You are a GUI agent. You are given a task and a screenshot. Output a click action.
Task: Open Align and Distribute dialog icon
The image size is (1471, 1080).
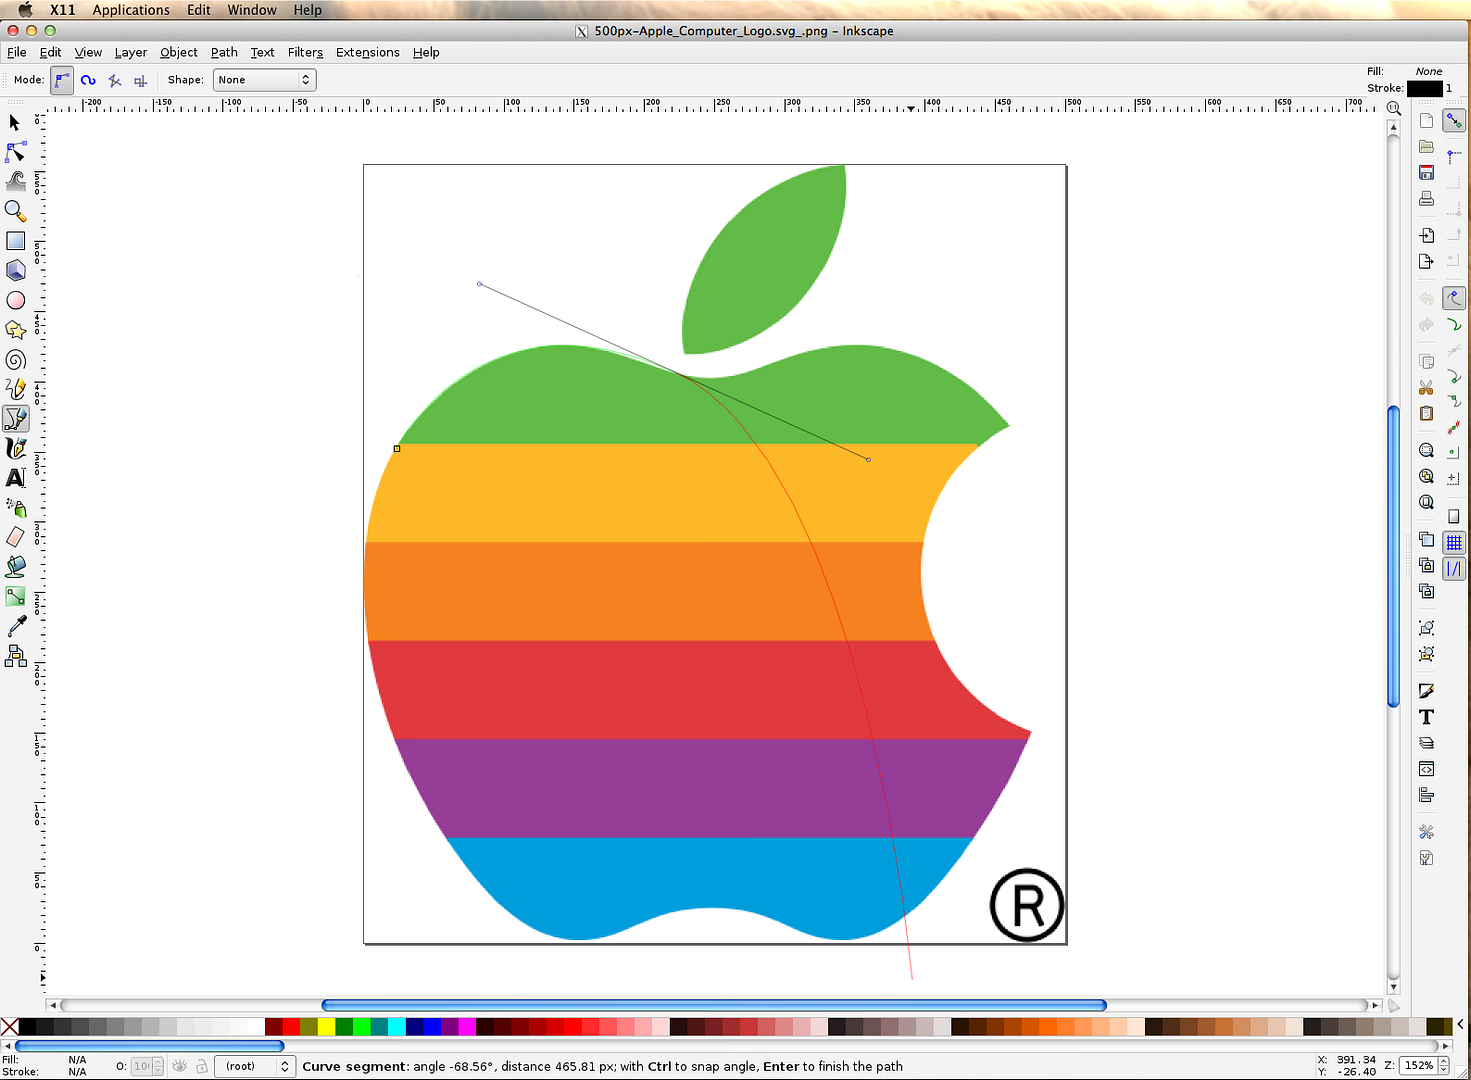(1426, 795)
